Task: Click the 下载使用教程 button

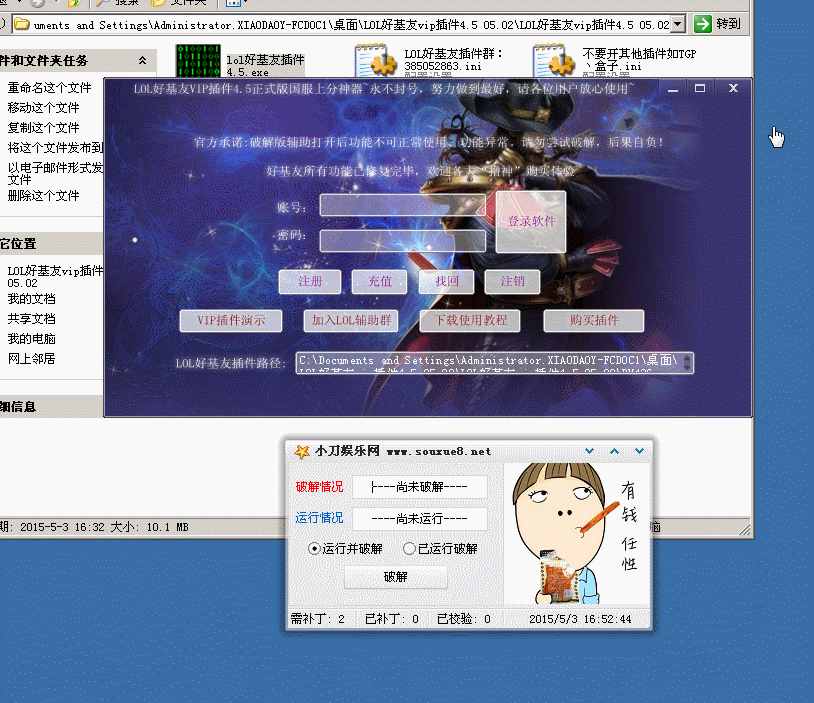Action: click(470, 320)
